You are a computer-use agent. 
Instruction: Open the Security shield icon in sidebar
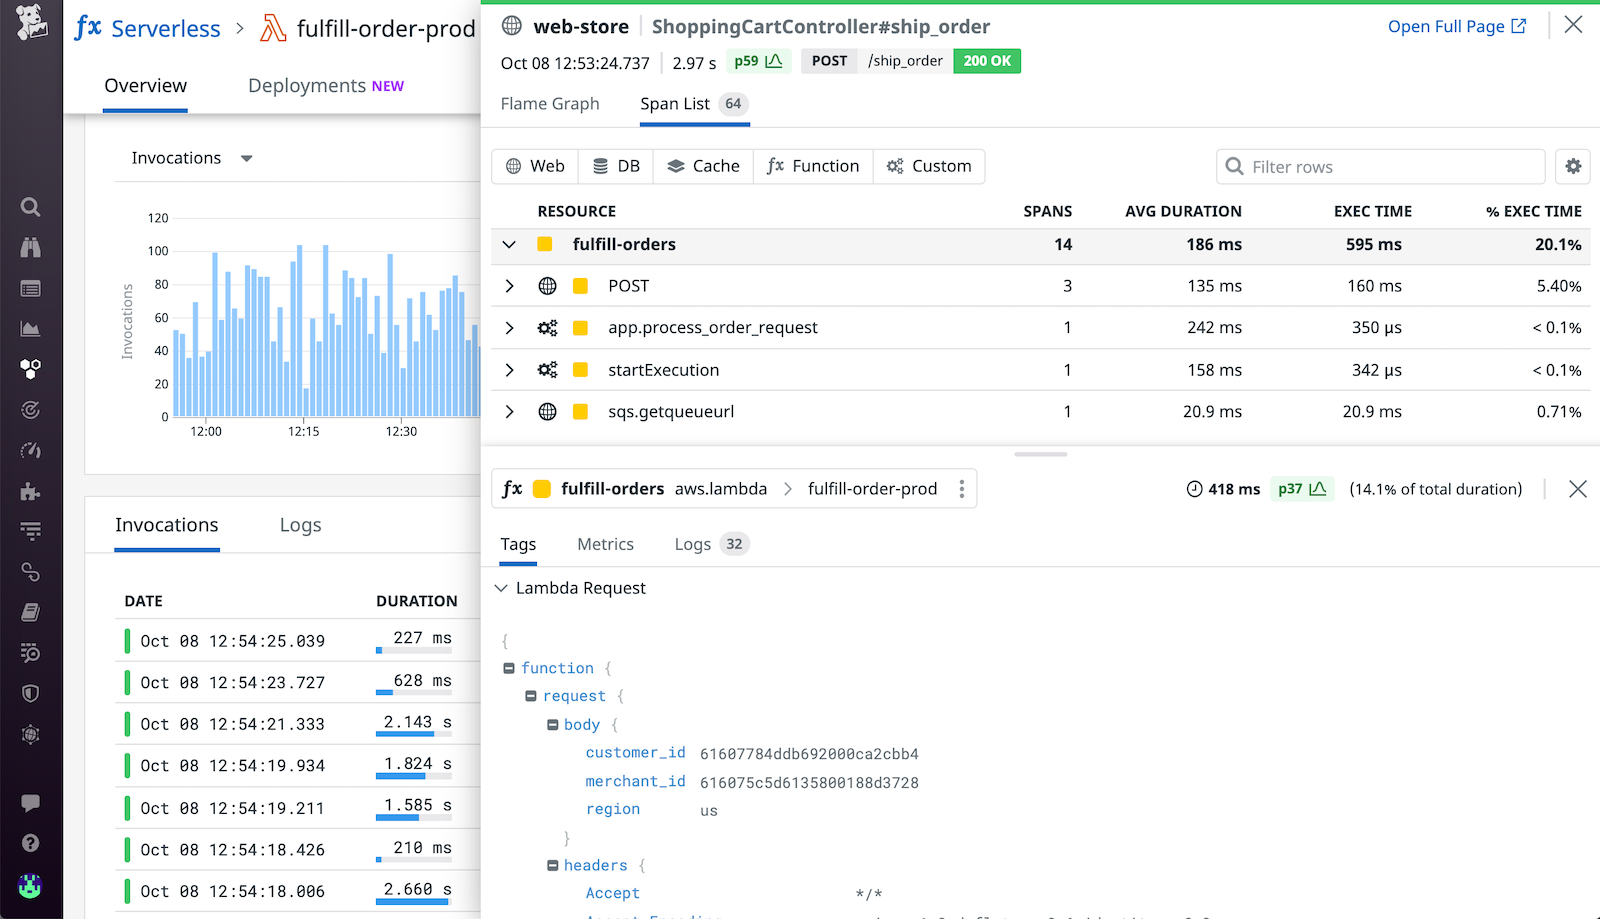[x=30, y=693]
